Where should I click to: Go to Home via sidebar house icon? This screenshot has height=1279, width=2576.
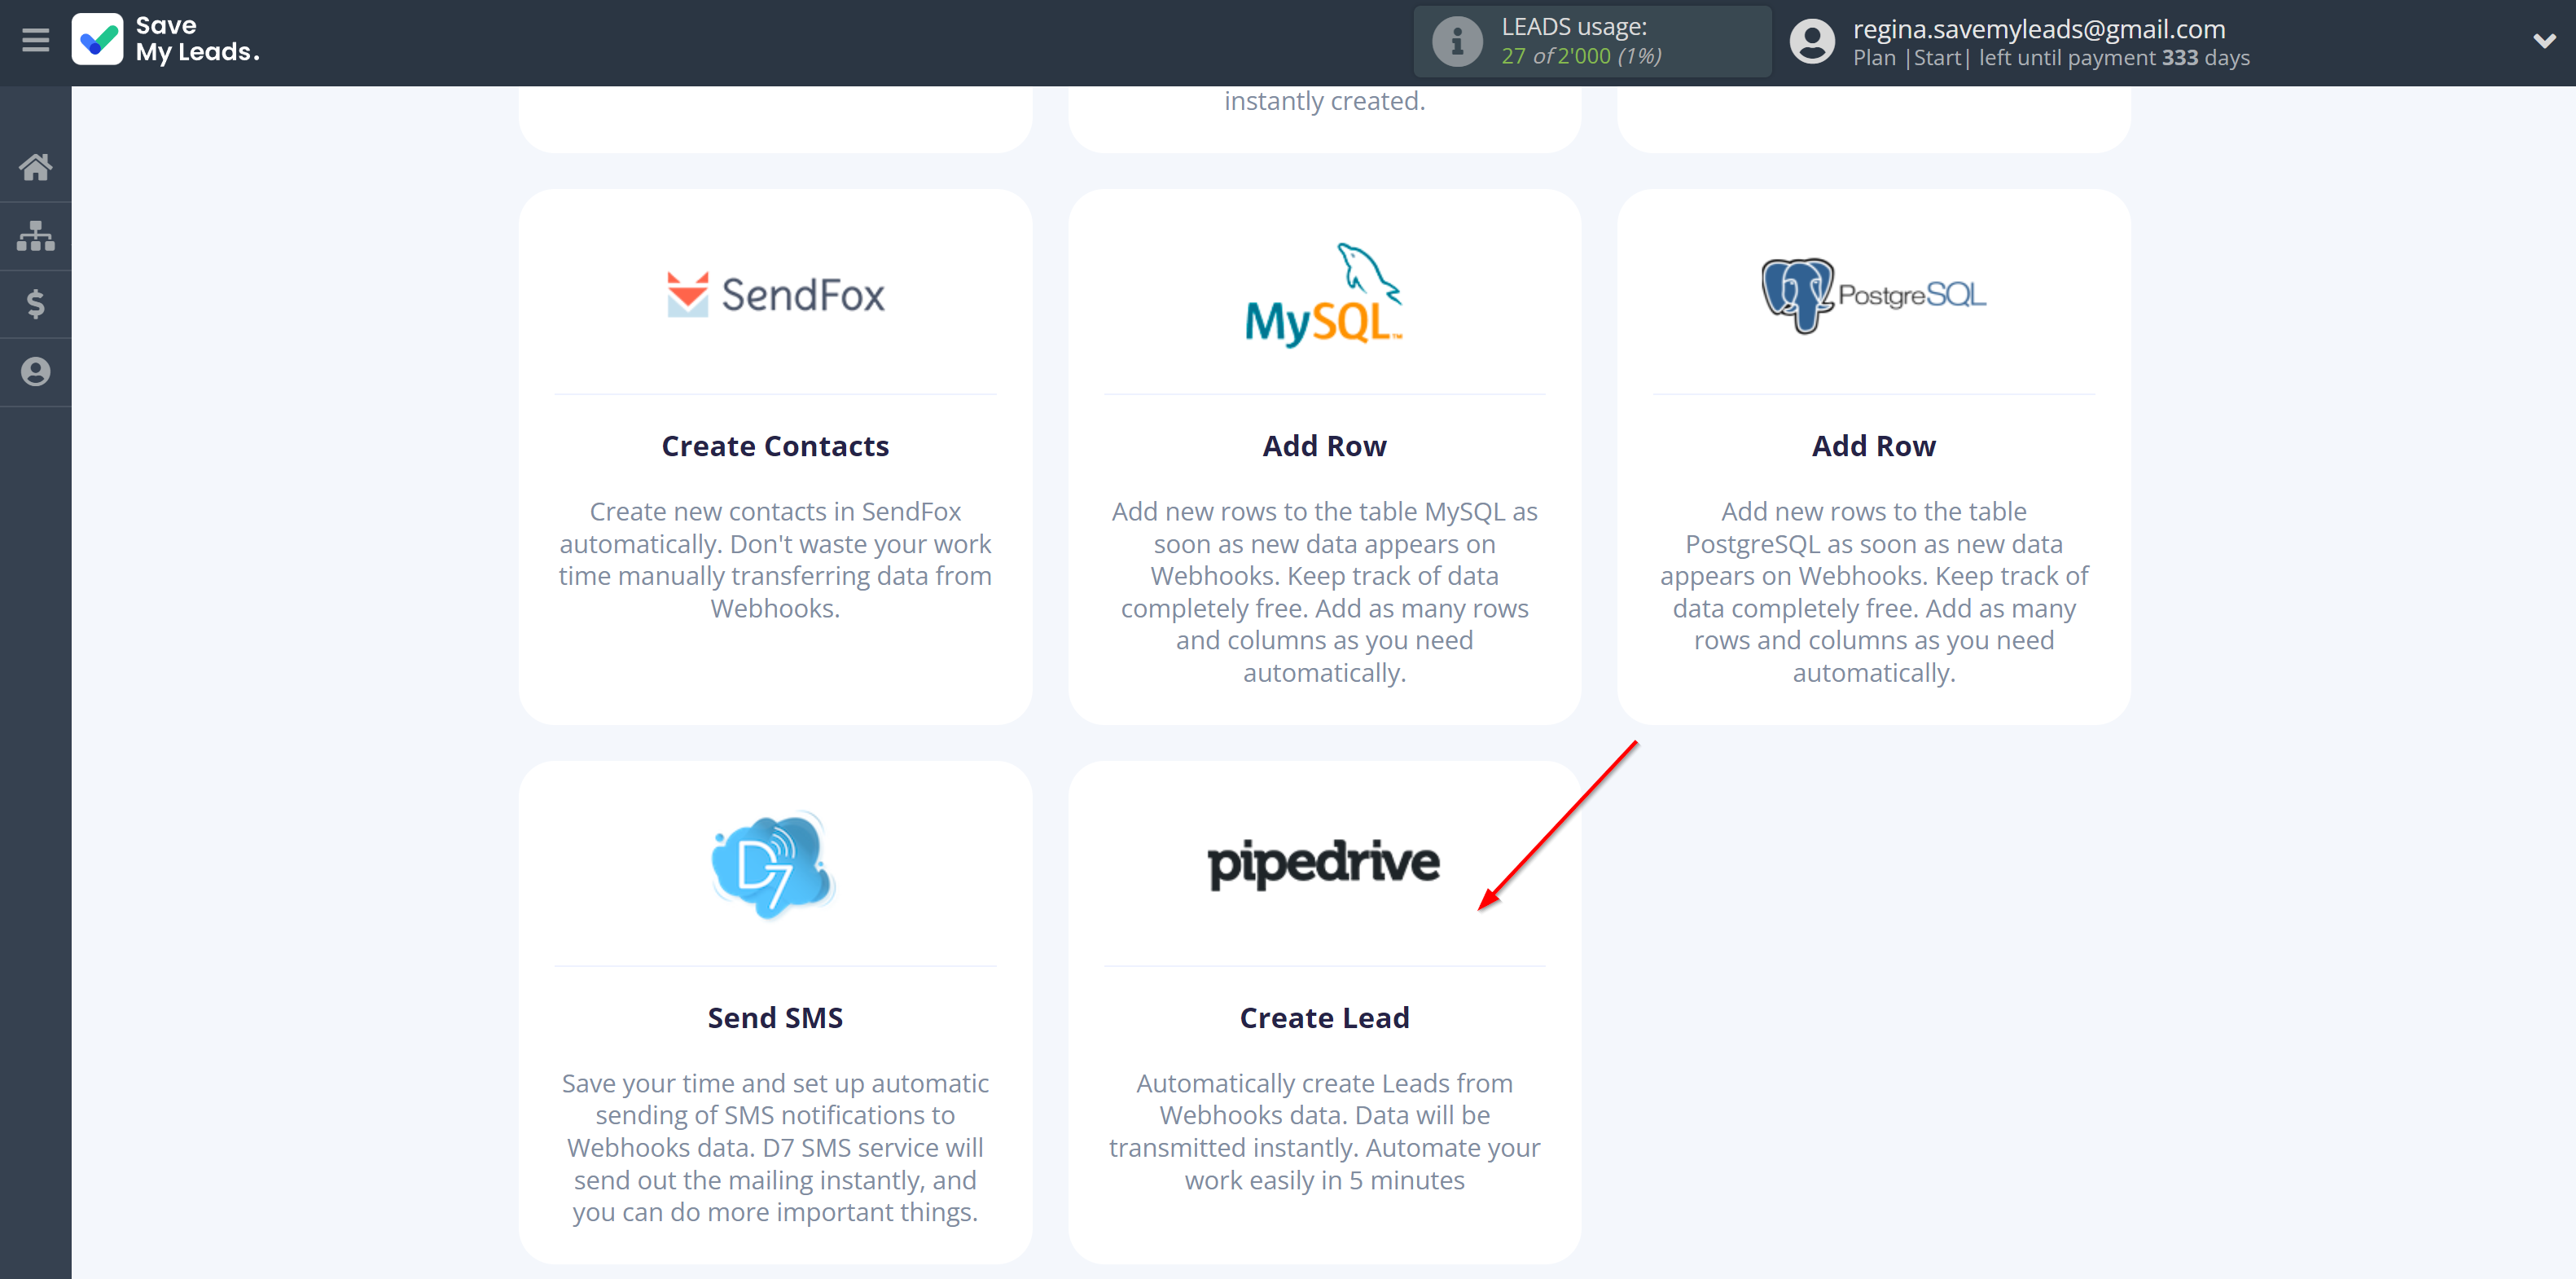(35, 167)
